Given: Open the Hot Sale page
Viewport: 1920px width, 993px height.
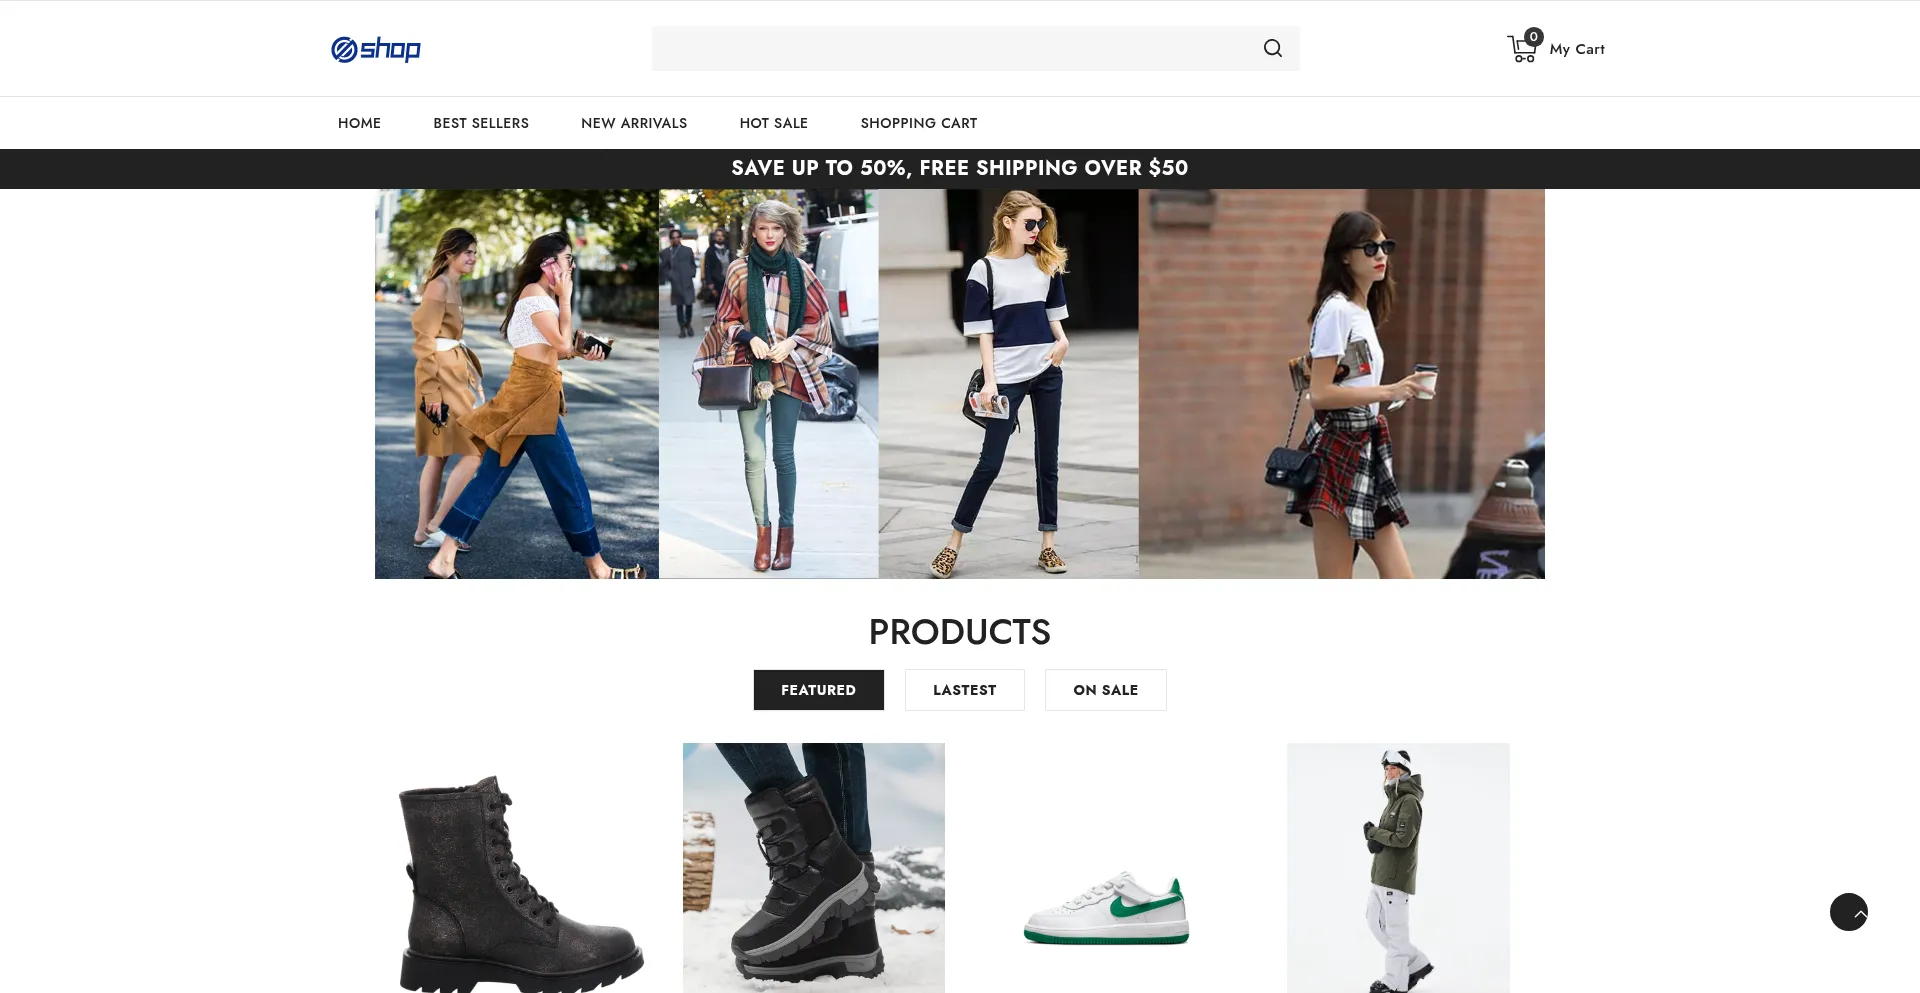Looking at the screenshot, I should point(774,123).
